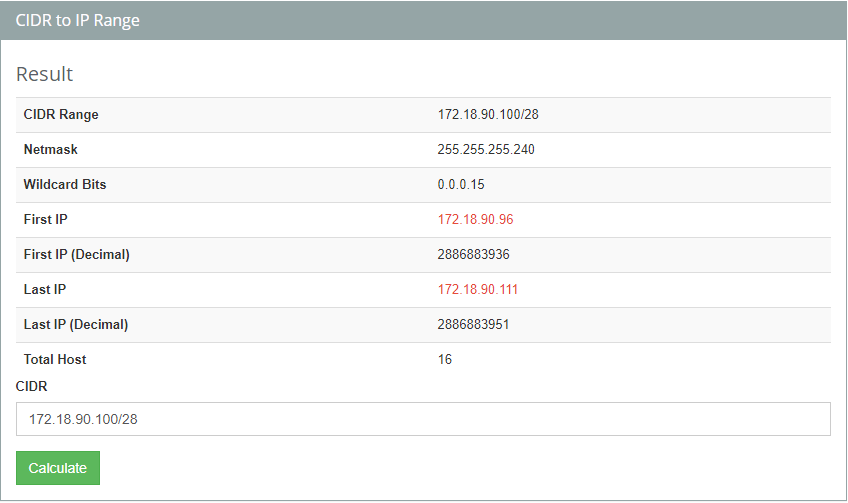Focus the CIDR input field
The height and width of the screenshot is (503, 848).
423,419
